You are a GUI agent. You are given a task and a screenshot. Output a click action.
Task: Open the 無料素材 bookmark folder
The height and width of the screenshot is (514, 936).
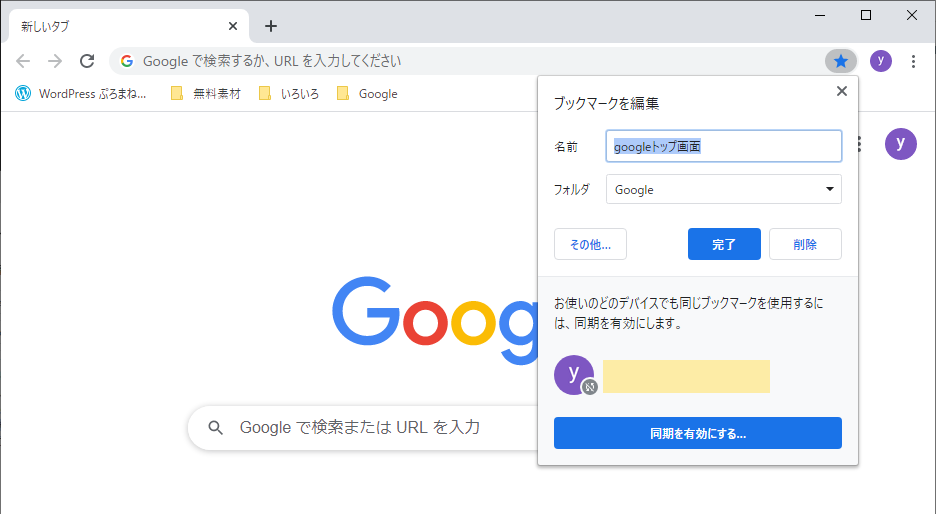pos(205,94)
